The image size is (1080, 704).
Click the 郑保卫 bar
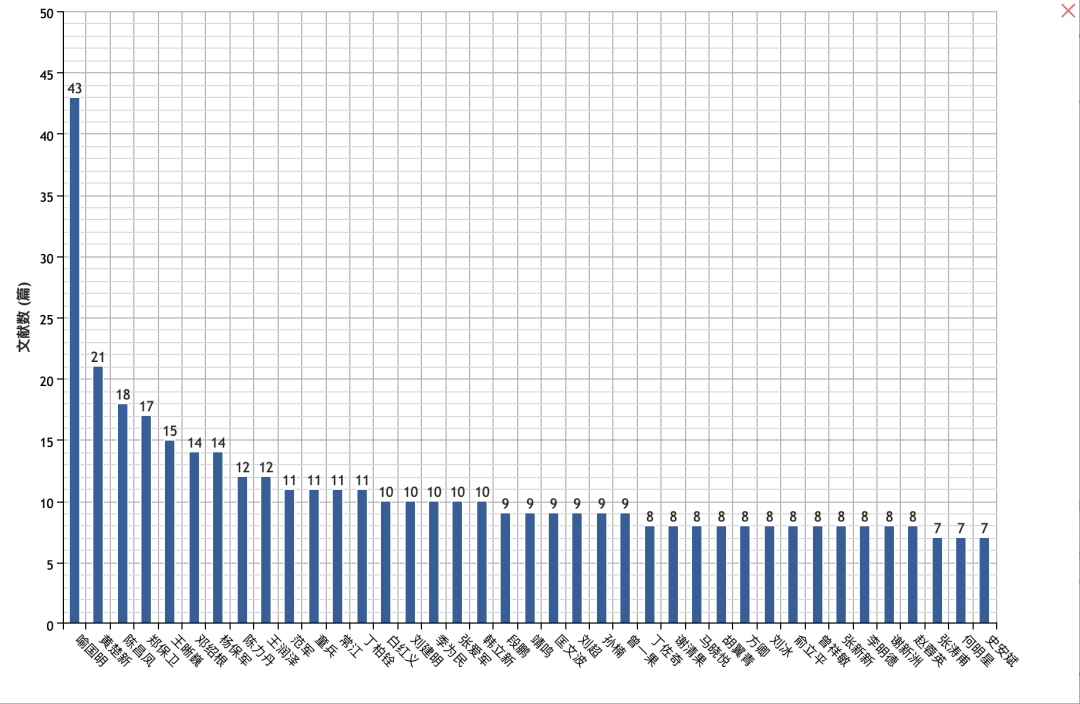tap(146, 519)
